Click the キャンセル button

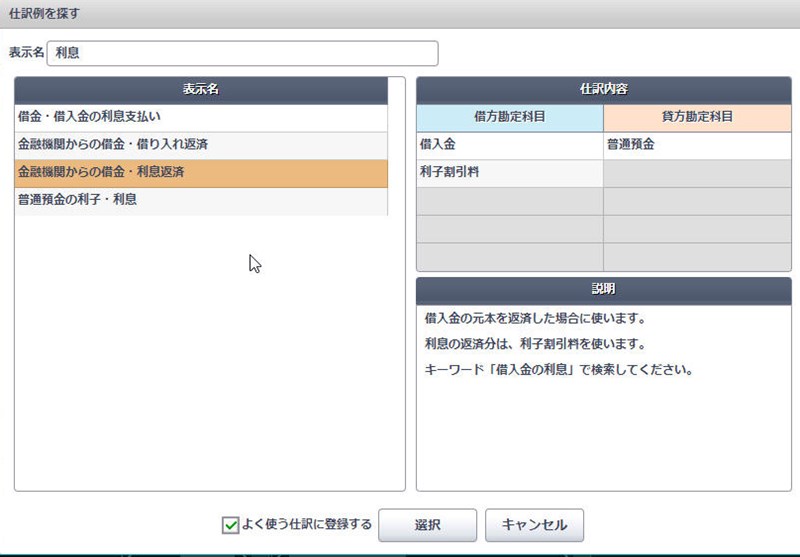tap(534, 525)
